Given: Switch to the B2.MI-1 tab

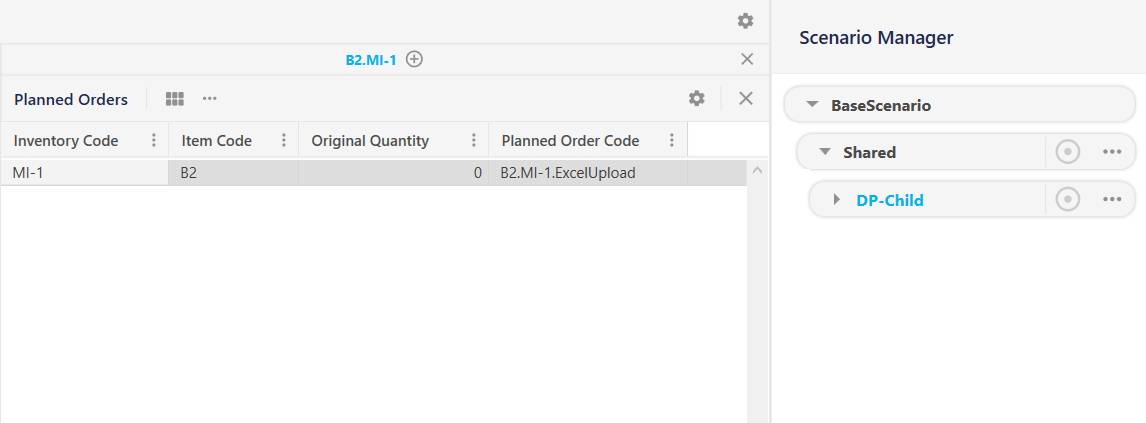Looking at the screenshot, I should click(x=371, y=60).
